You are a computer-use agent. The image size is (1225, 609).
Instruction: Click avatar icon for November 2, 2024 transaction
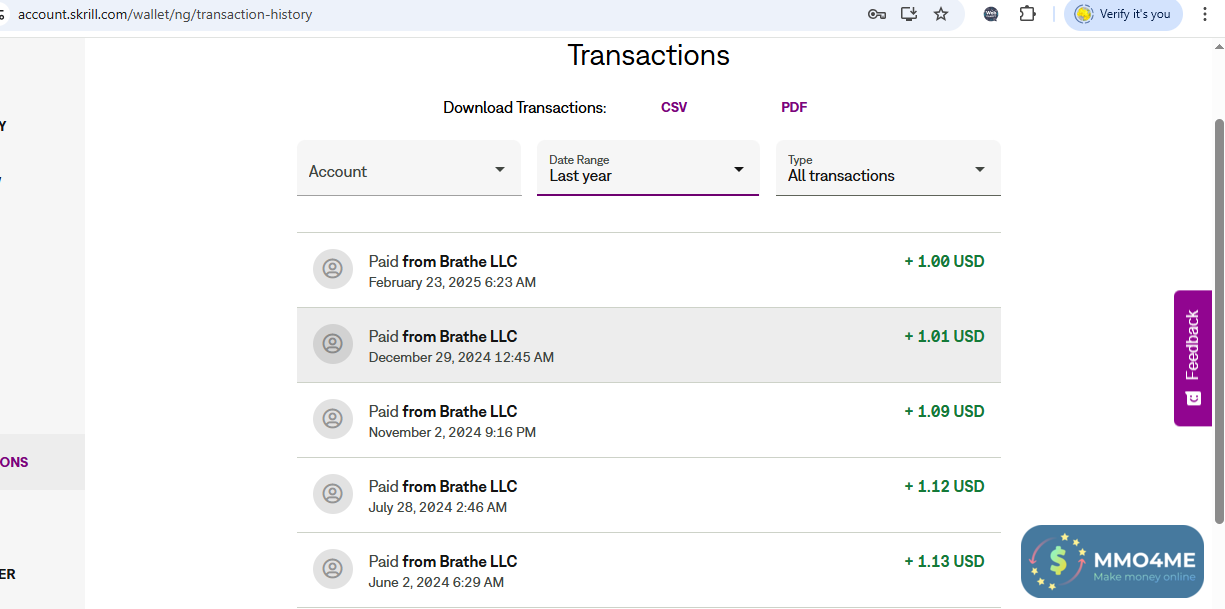pos(333,419)
